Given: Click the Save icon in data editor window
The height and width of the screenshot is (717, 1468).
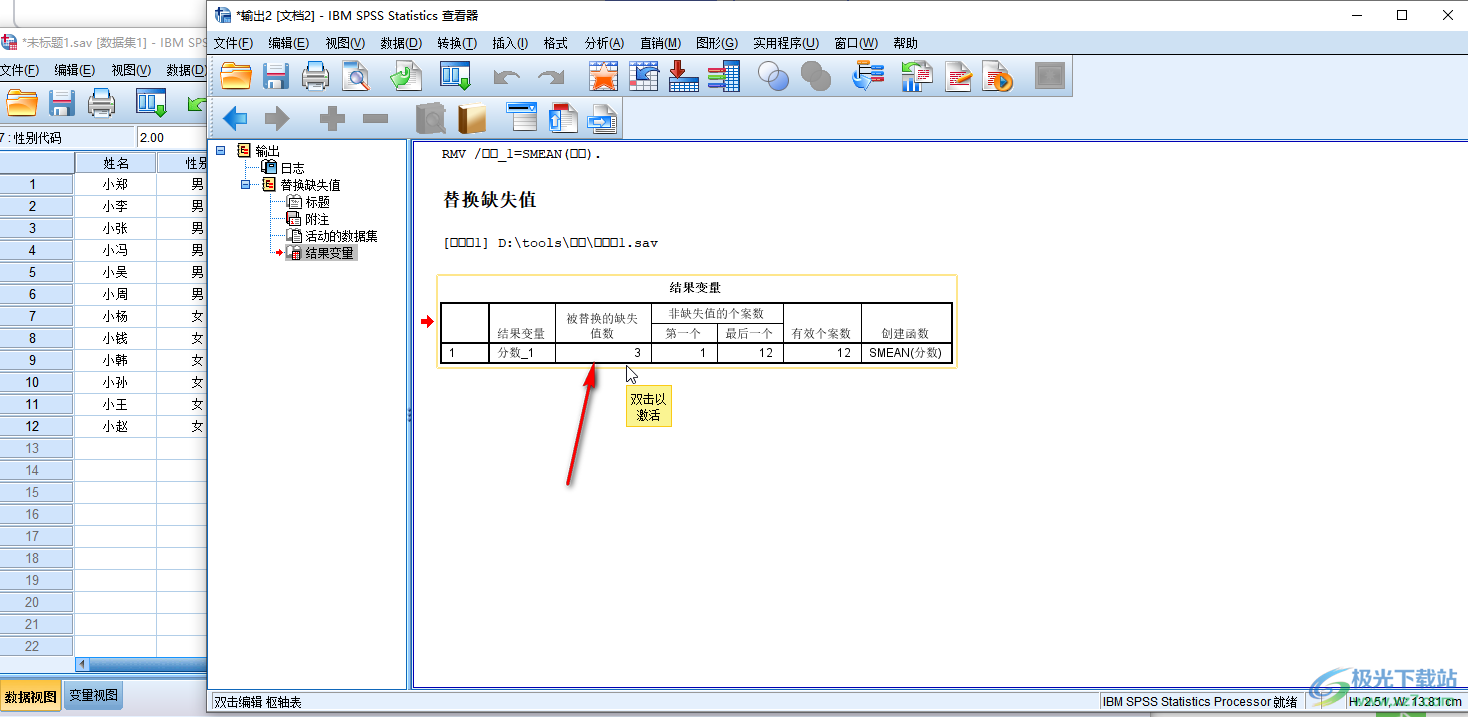Looking at the screenshot, I should point(62,102).
